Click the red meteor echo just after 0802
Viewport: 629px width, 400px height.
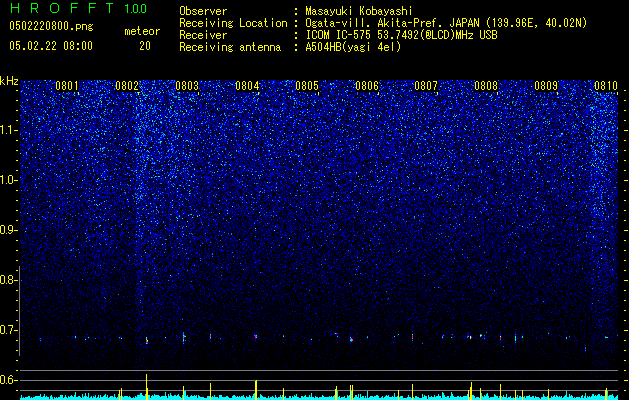[147, 341]
